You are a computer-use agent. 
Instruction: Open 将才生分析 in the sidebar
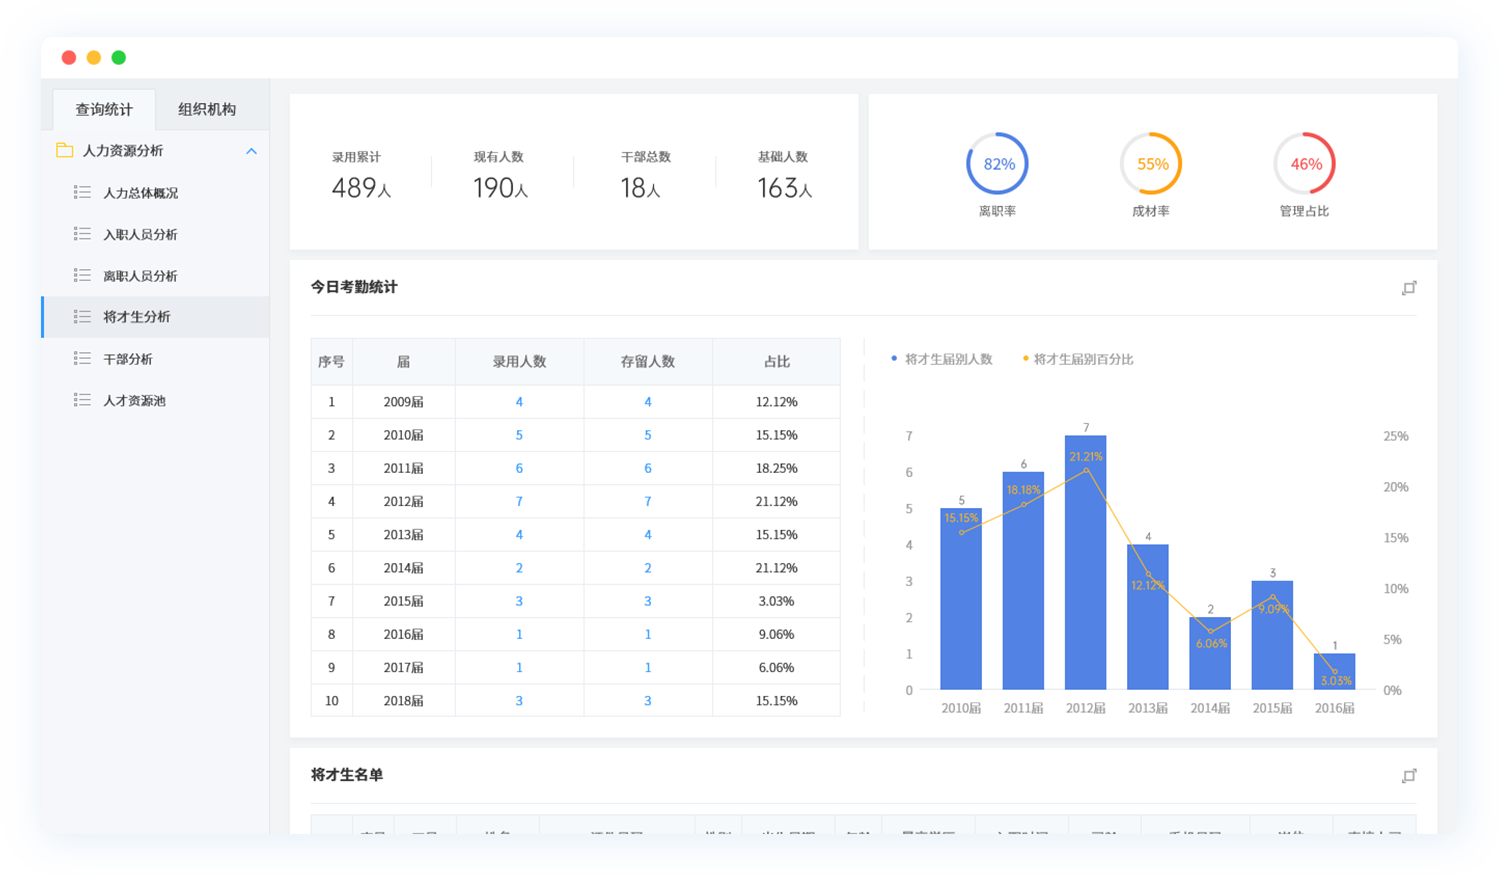[x=137, y=317]
